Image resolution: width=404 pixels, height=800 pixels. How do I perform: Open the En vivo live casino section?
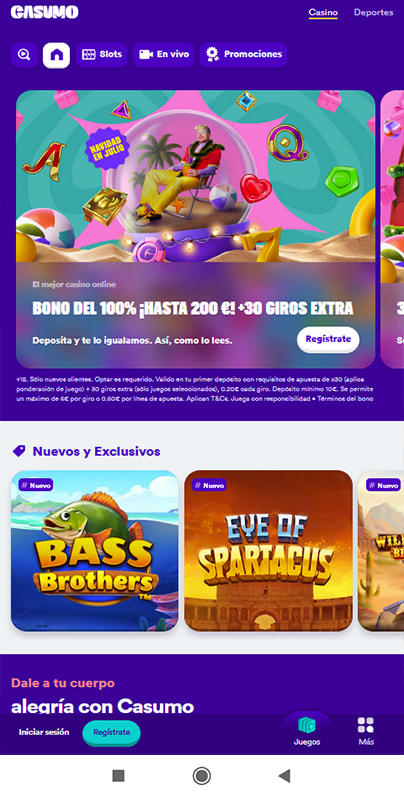pos(164,55)
